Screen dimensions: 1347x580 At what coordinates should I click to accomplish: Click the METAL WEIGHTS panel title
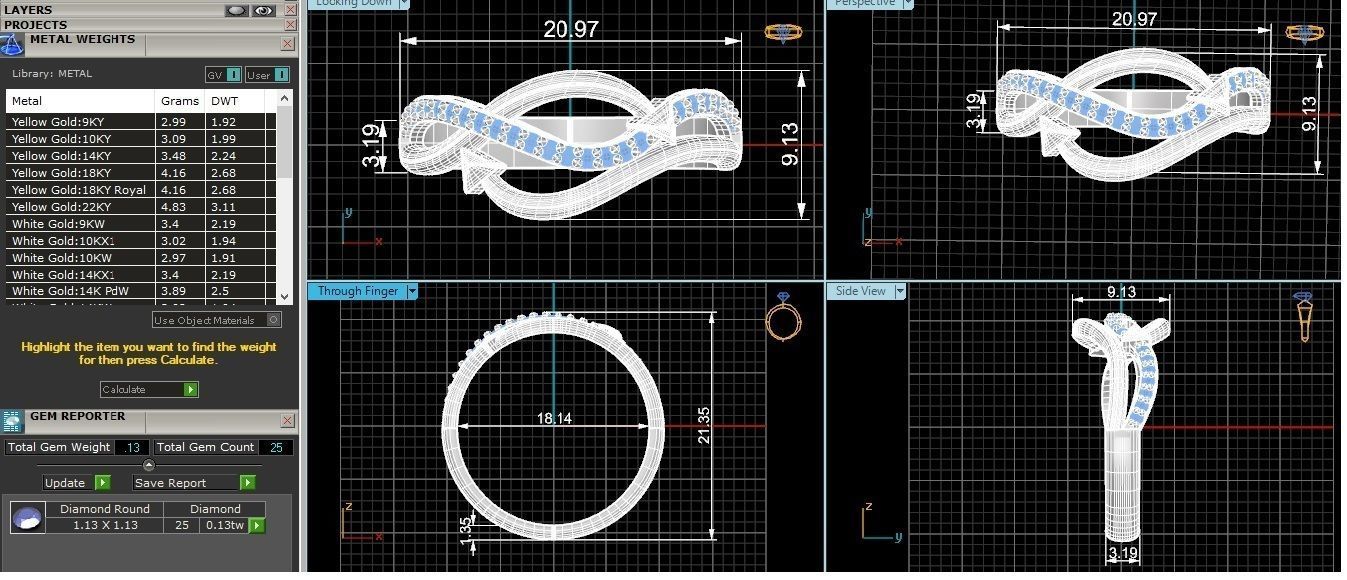click(82, 39)
